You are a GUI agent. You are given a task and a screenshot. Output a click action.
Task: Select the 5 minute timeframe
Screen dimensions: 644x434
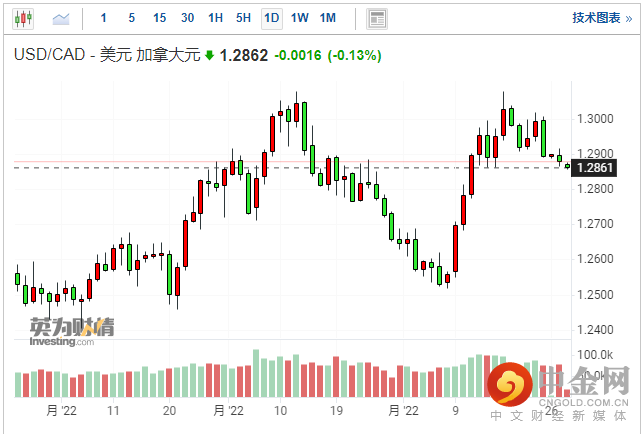[x=133, y=18]
